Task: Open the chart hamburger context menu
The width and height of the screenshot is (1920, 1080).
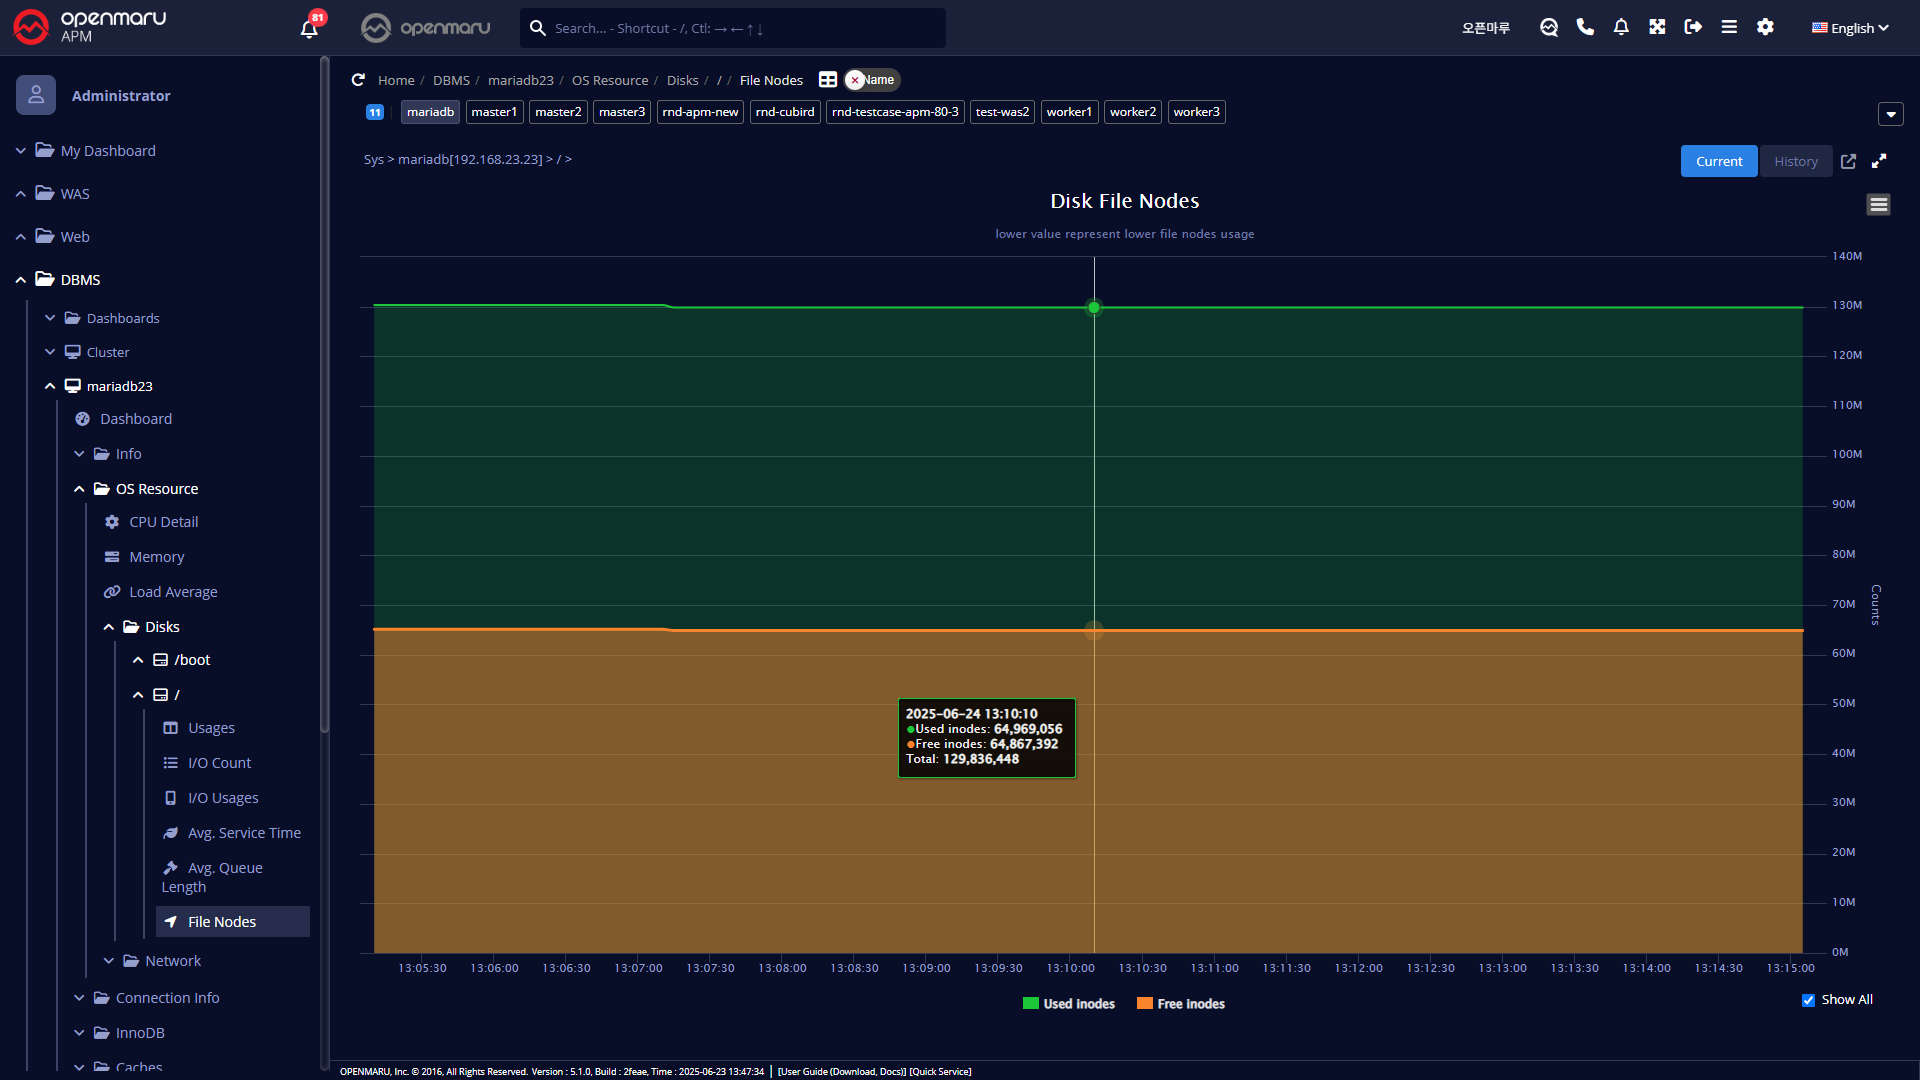Action: pyautogui.click(x=1878, y=205)
